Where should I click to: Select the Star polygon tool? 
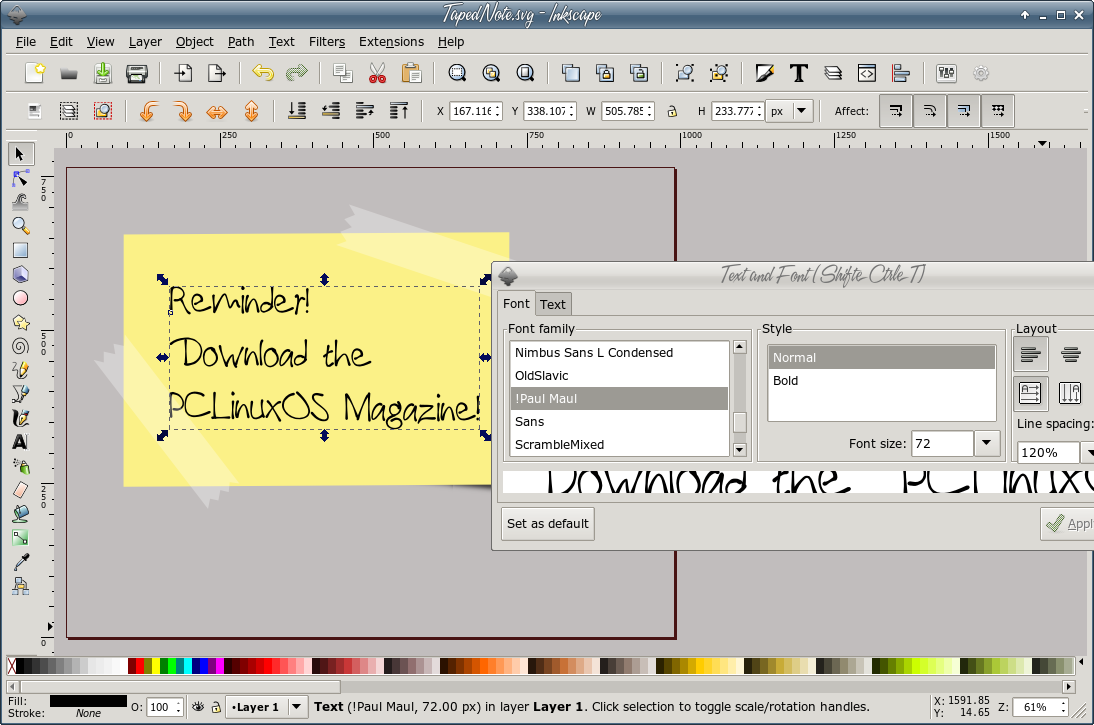point(20,322)
